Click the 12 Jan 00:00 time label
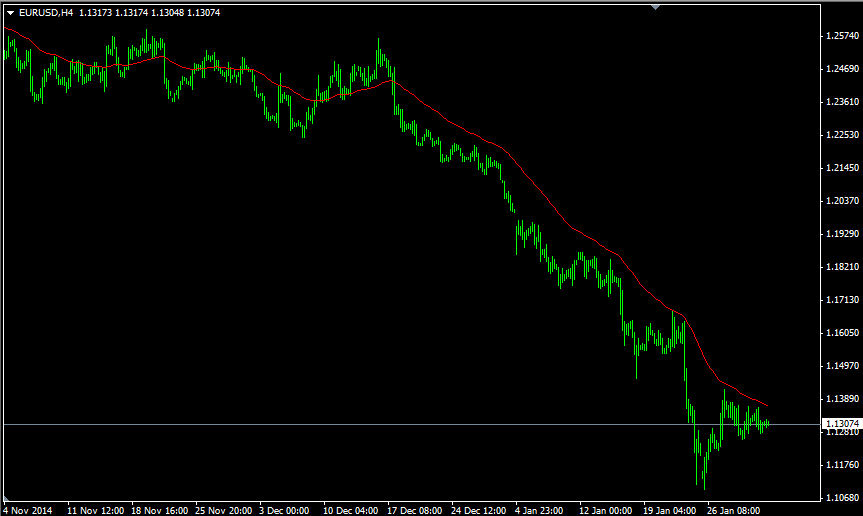 605,510
